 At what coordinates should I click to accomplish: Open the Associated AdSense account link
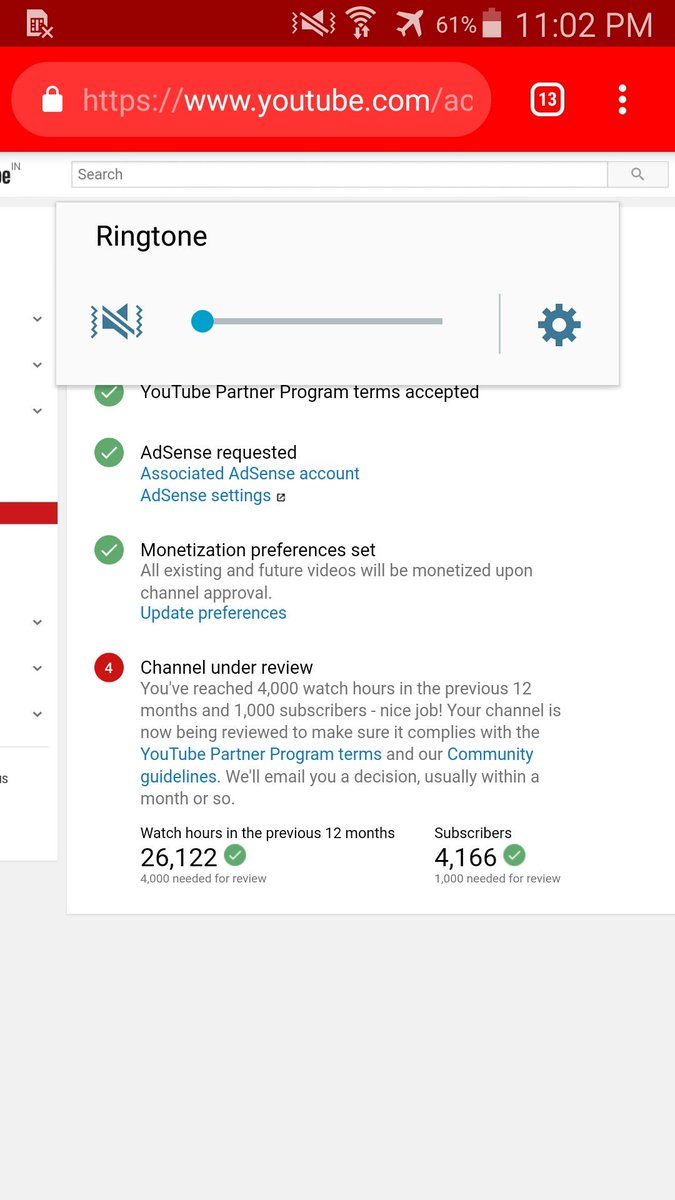250,473
